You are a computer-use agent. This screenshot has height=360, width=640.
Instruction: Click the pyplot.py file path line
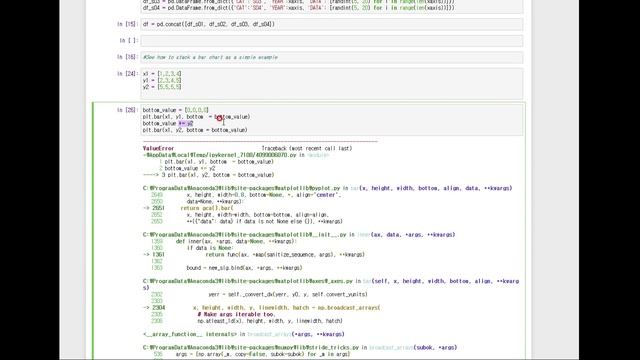pyautogui.click(x=327, y=188)
